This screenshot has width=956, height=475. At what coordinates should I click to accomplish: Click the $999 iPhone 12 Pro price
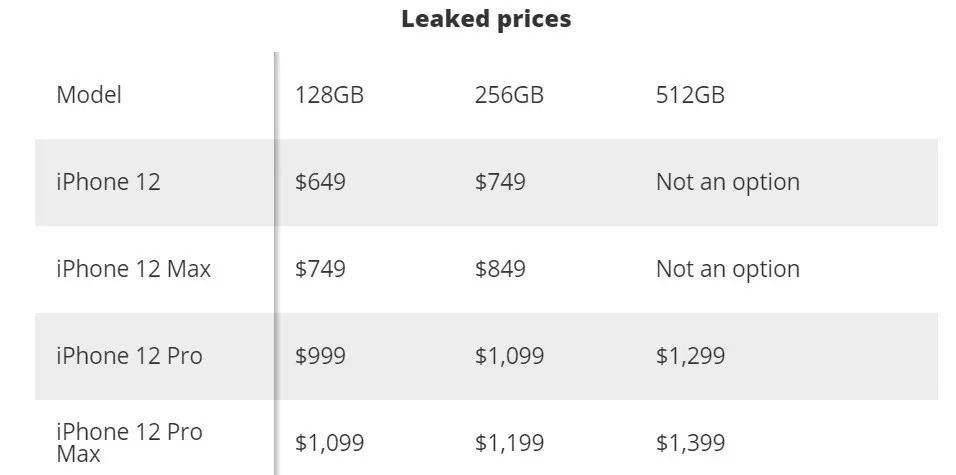click(320, 356)
